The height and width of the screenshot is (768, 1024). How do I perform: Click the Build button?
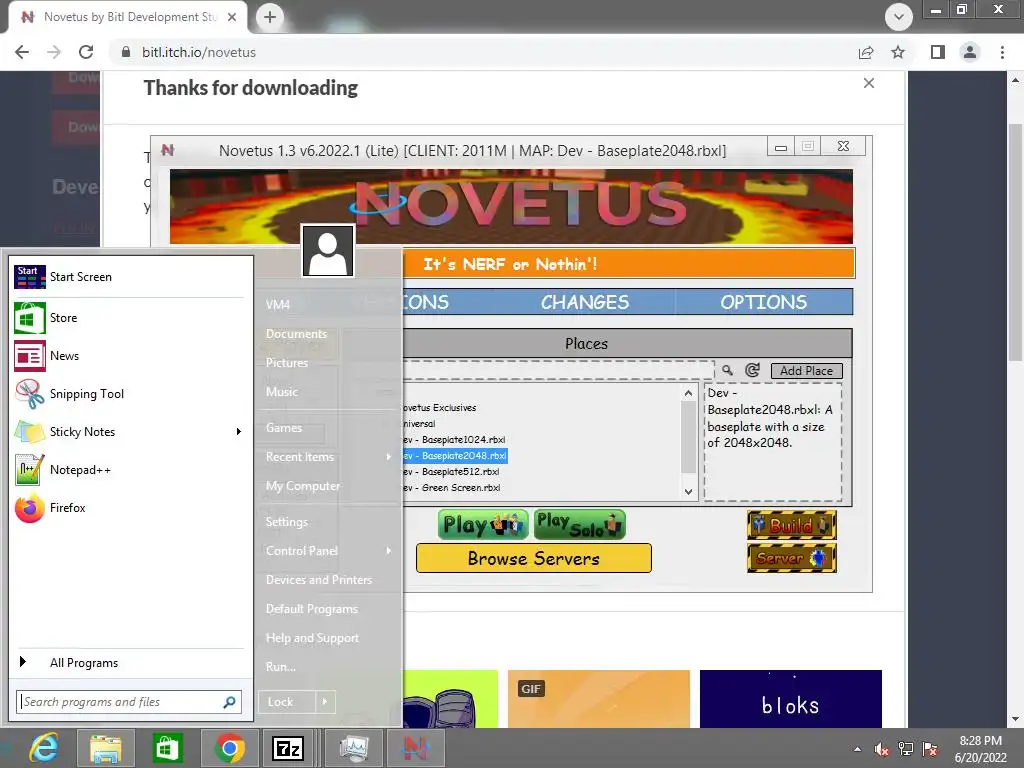pos(792,525)
